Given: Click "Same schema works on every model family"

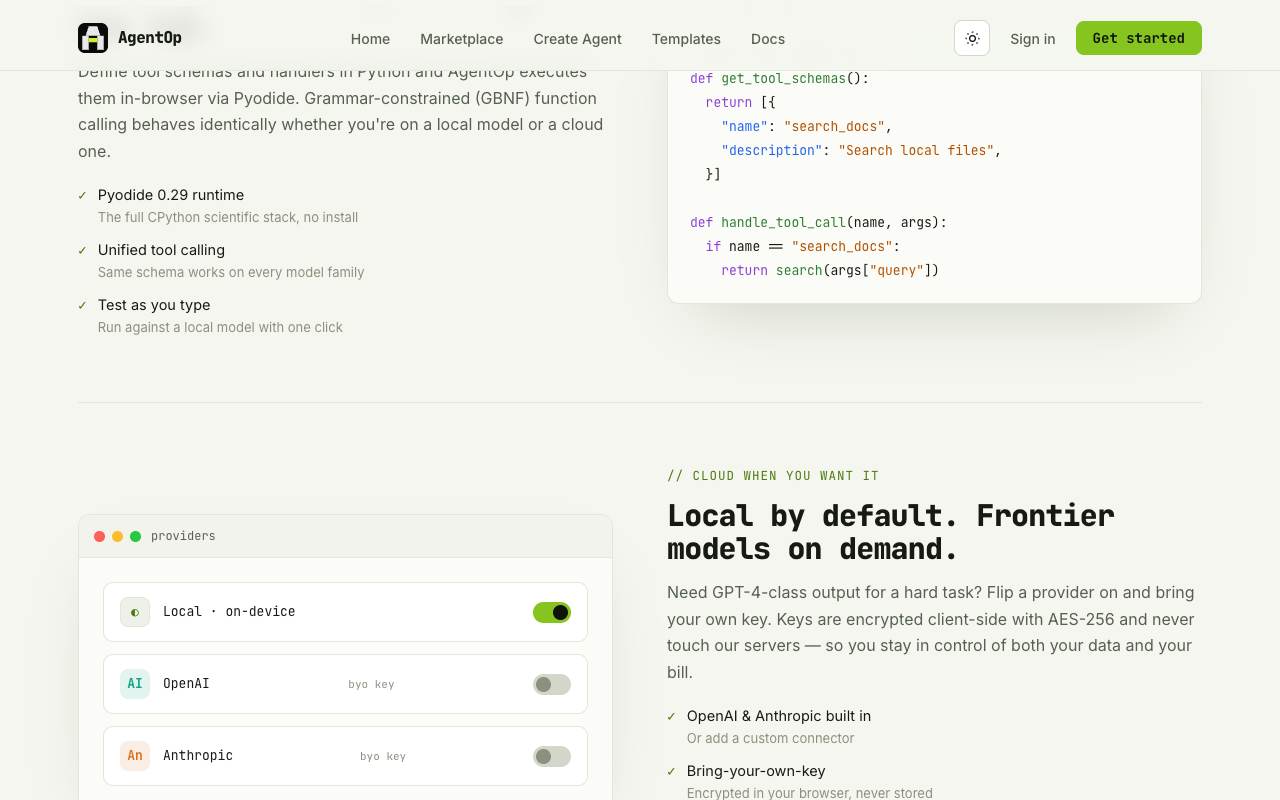Looking at the screenshot, I should 231,272.
